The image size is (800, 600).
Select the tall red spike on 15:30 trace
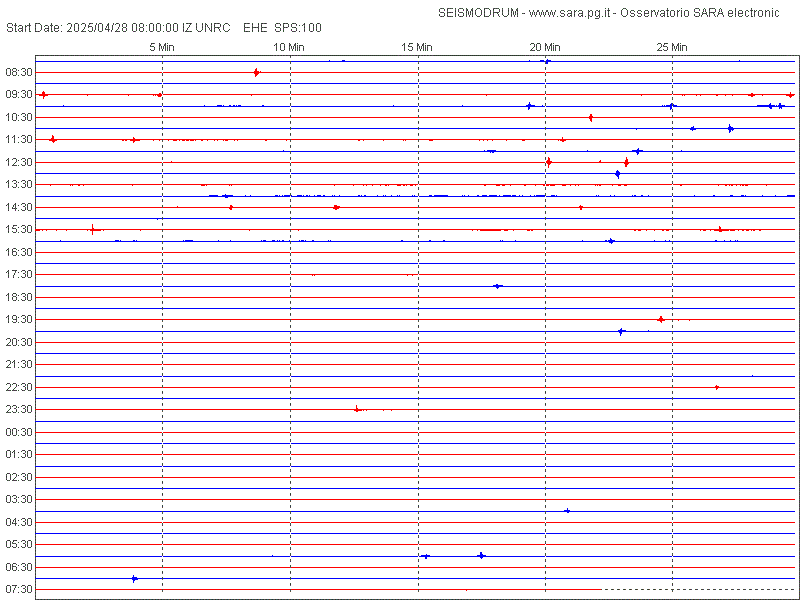(x=92, y=230)
